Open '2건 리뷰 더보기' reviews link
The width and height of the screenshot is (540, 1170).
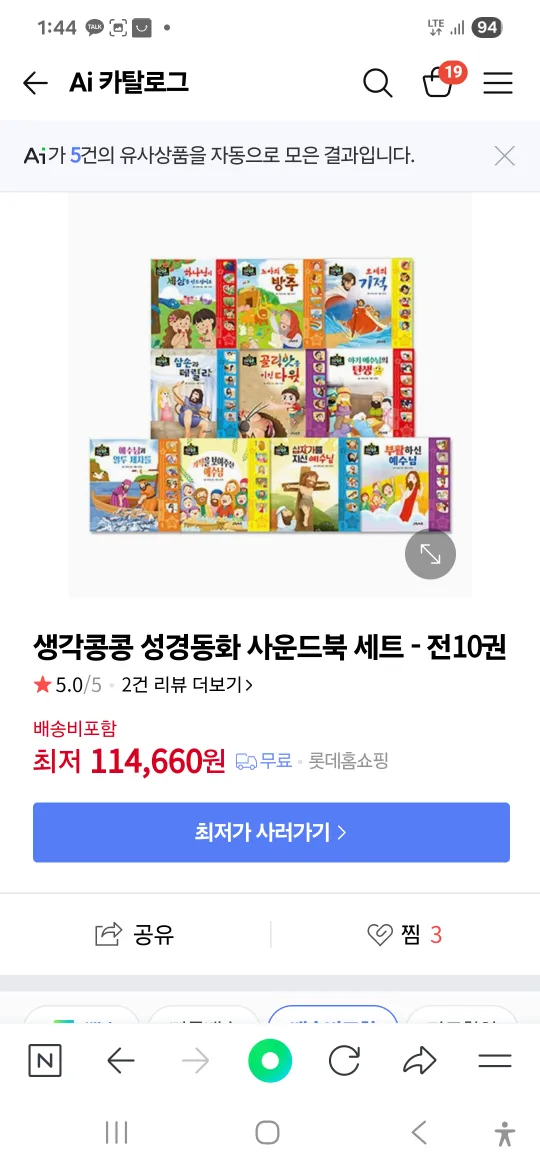187,685
